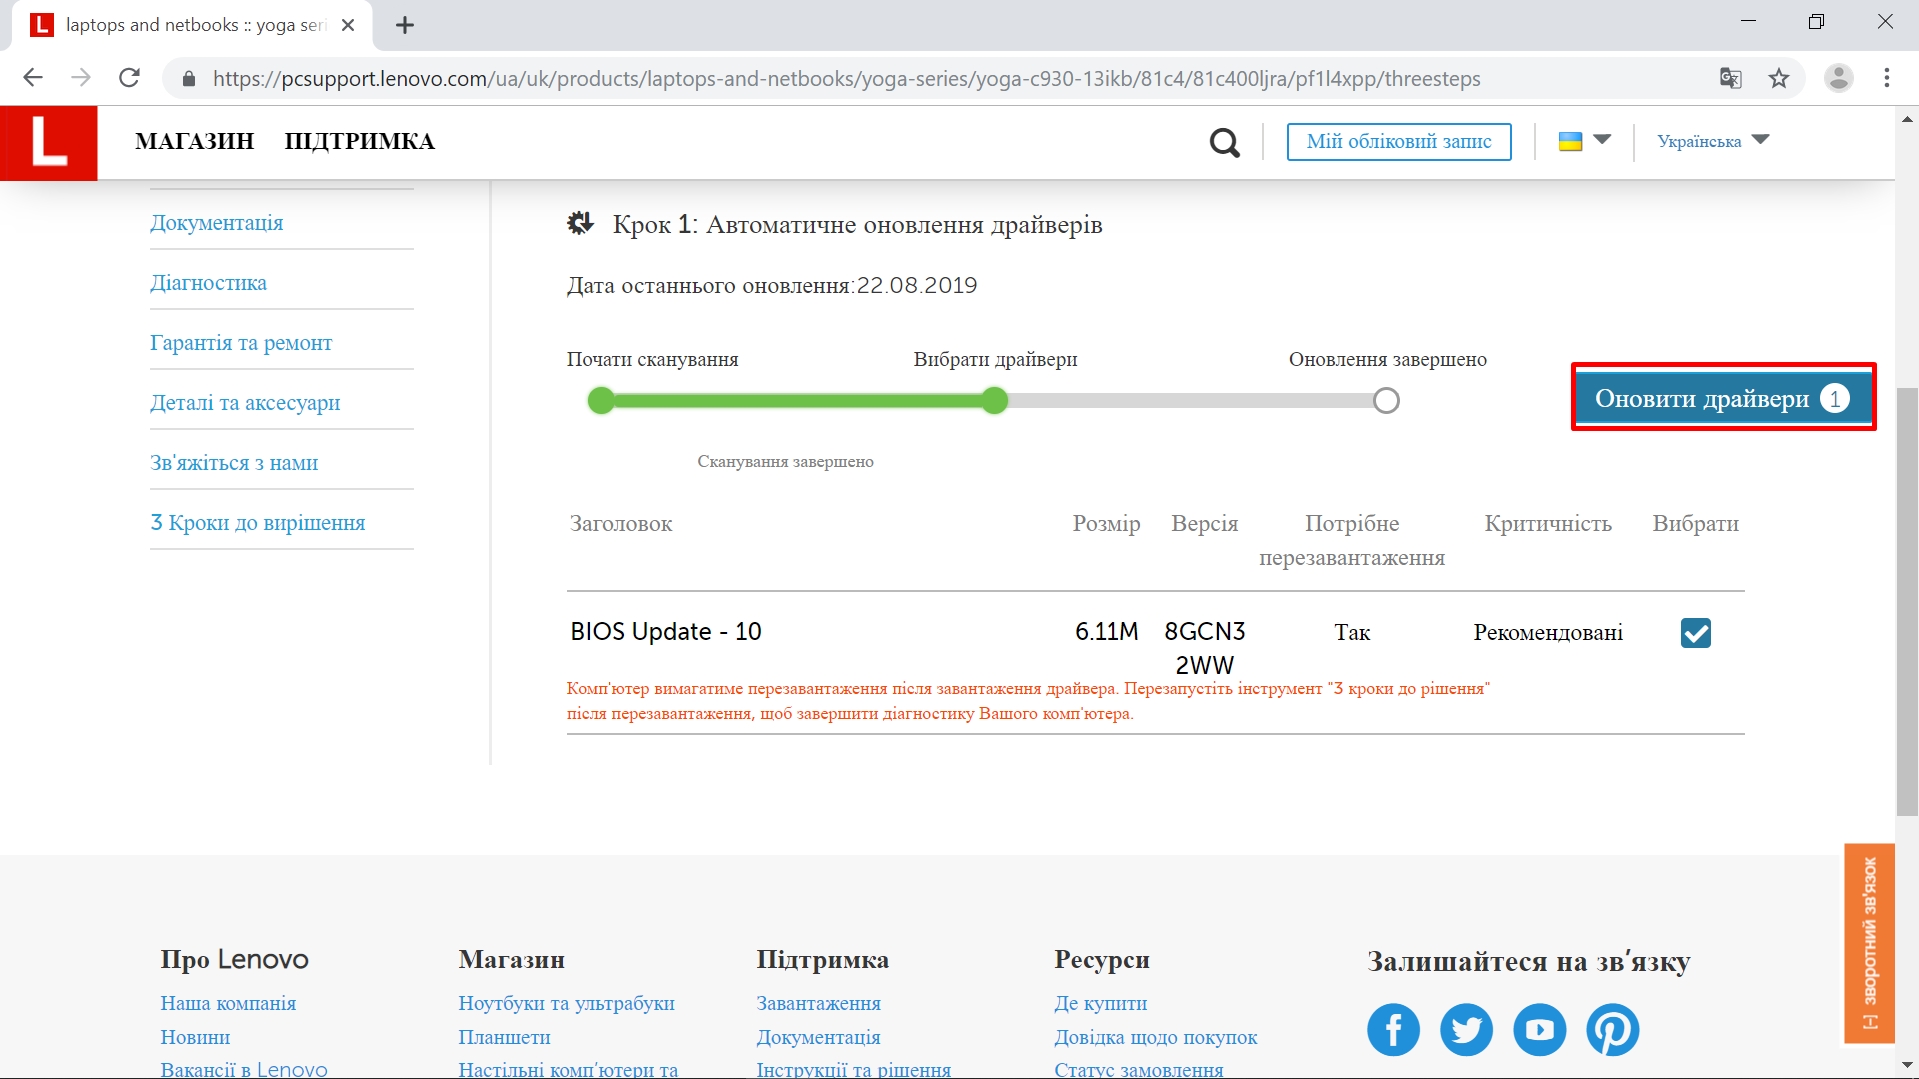The height and width of the screenshot is (1079, 1919).
Task: Click the BIOS Update - 10 title
Action: (x=666, y=632)
